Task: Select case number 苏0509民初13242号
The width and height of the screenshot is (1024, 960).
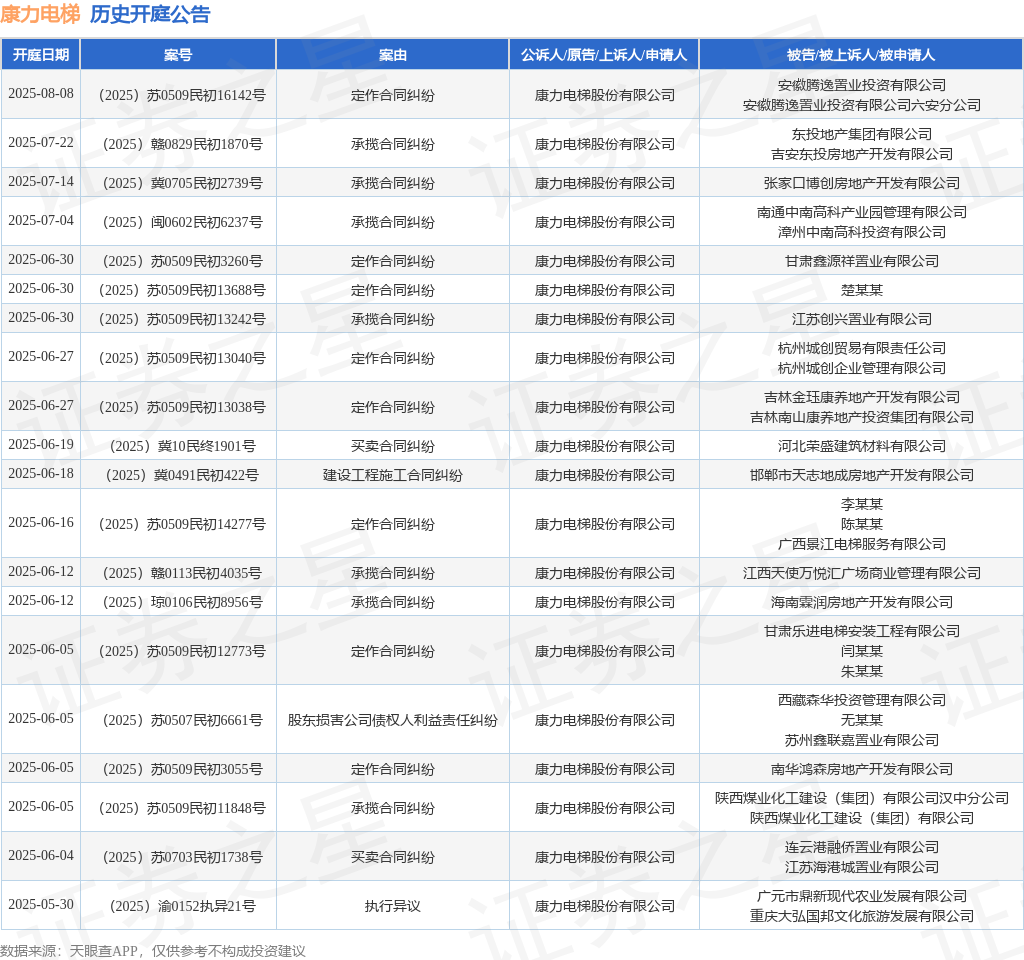Action: [x=182, y=319]
